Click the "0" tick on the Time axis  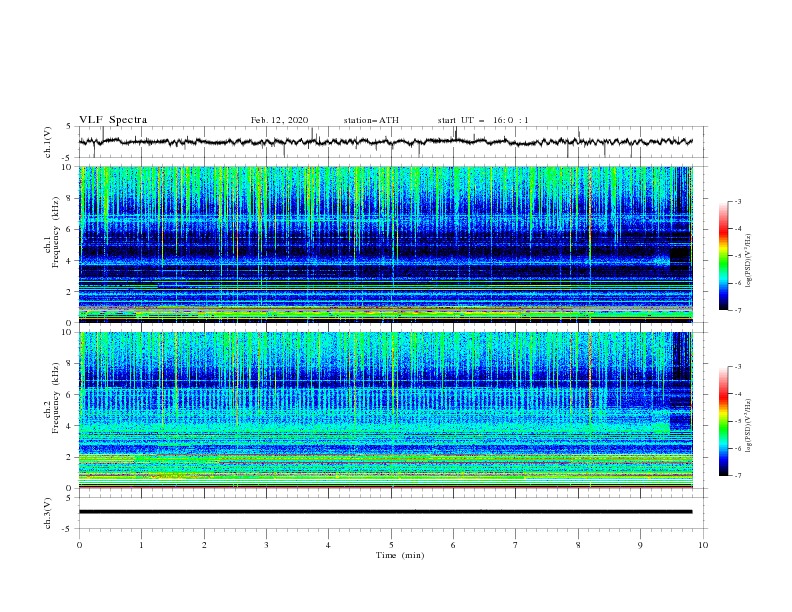[x=79, y=545]
